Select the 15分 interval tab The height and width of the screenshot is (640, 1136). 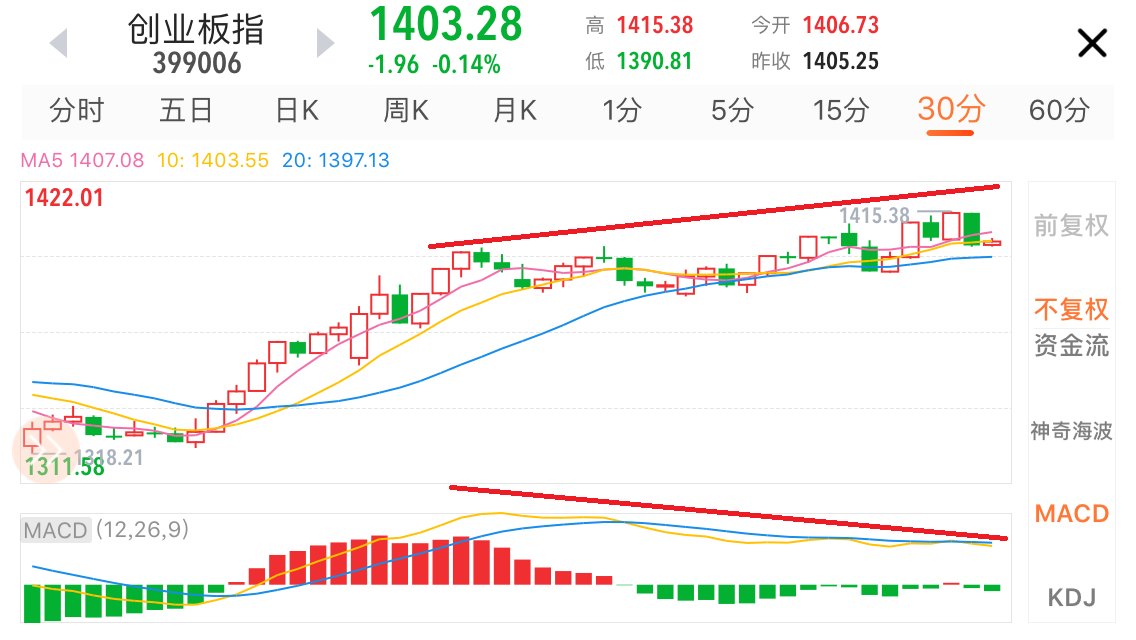(x=841, y=111)
